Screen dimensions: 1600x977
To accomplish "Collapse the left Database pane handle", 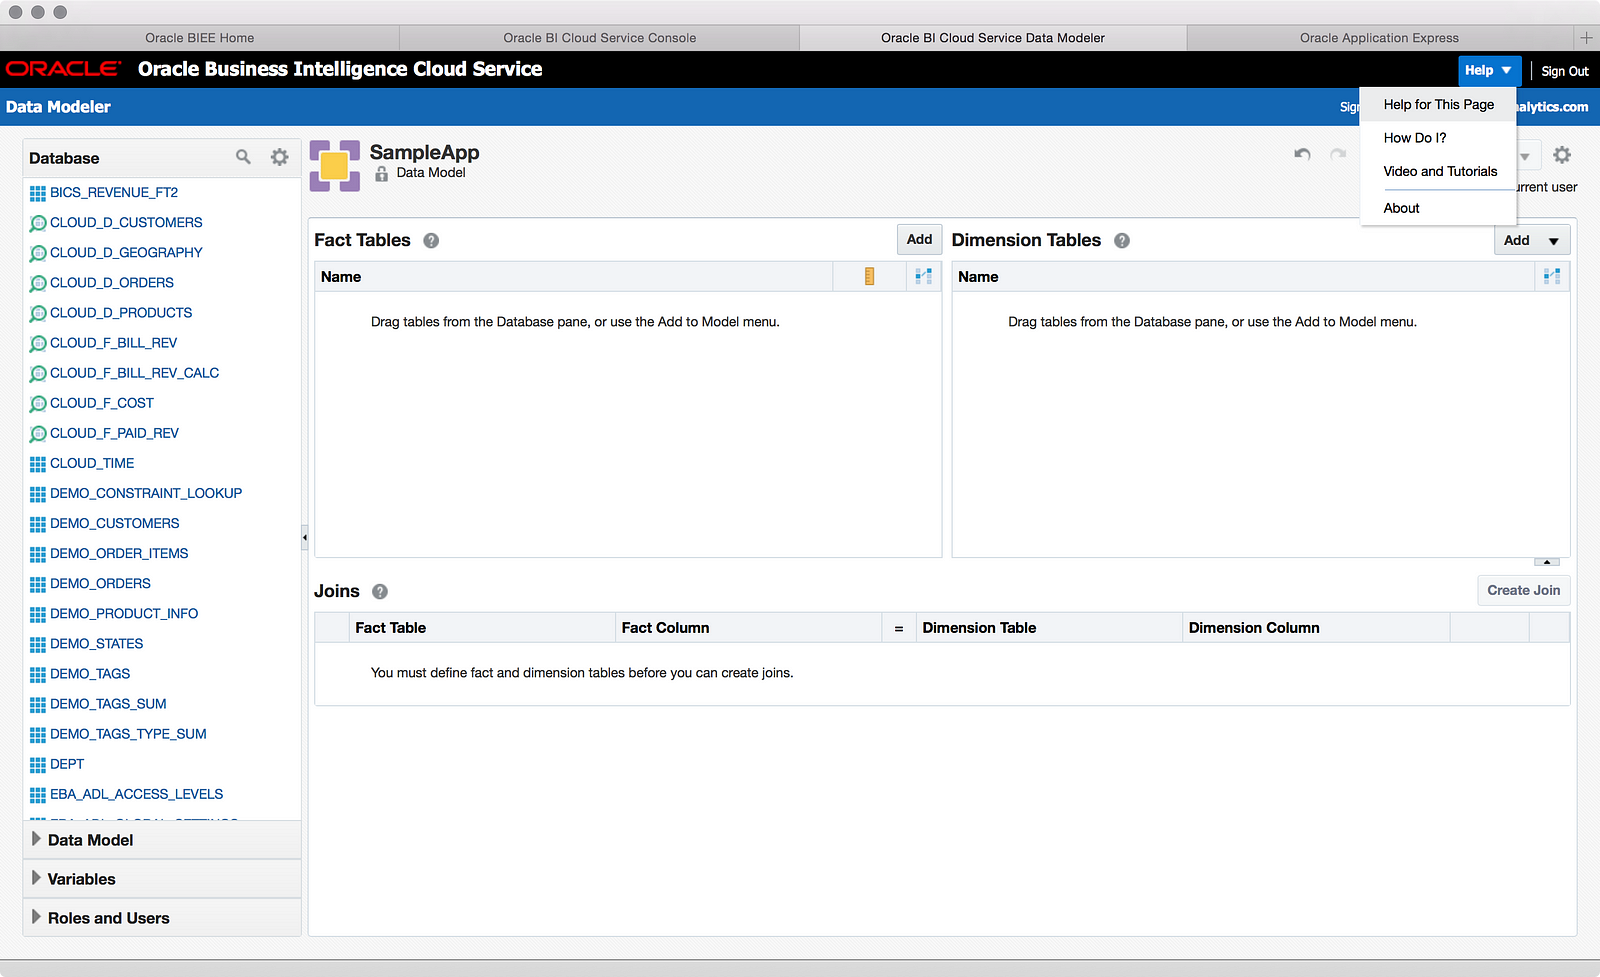I will [305, 538].
